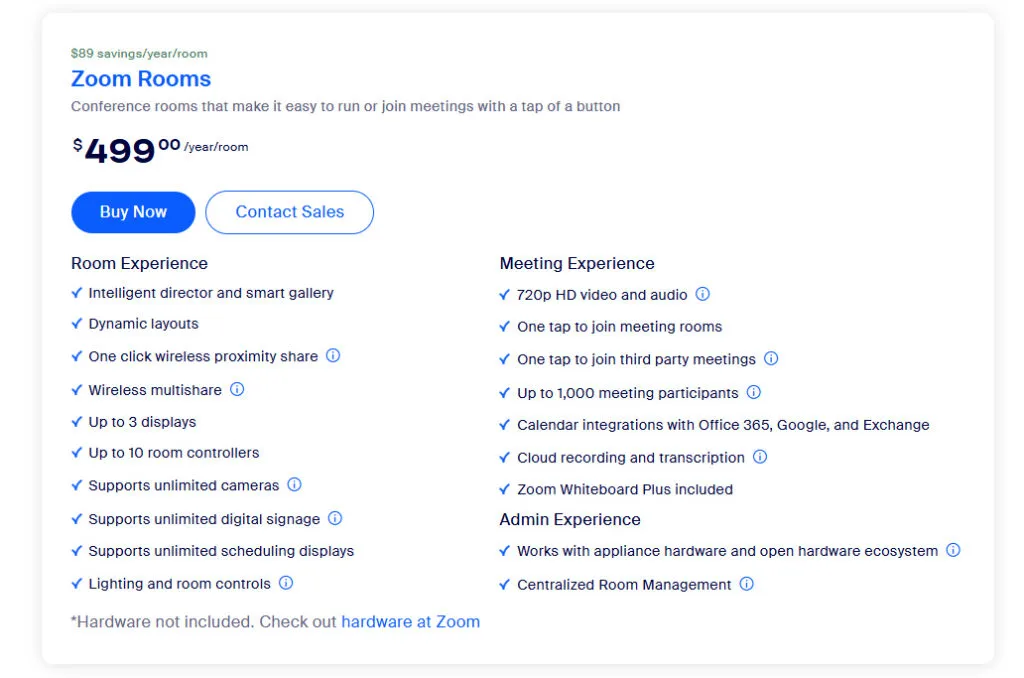Screen dimensions: 1024x678
Task: Click the Cloud recording and transcription info icon
Action: (x=760, y=456)
